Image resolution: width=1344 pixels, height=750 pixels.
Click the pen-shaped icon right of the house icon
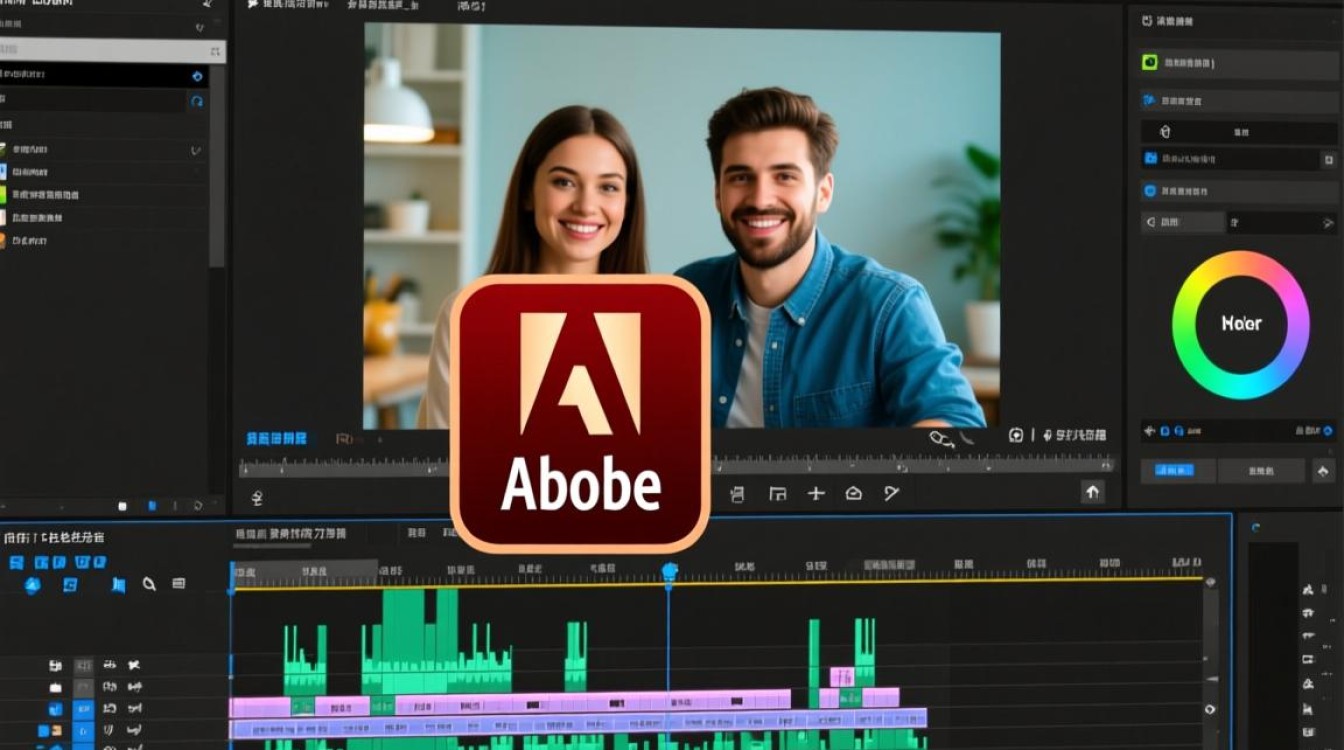pos(891,493)
